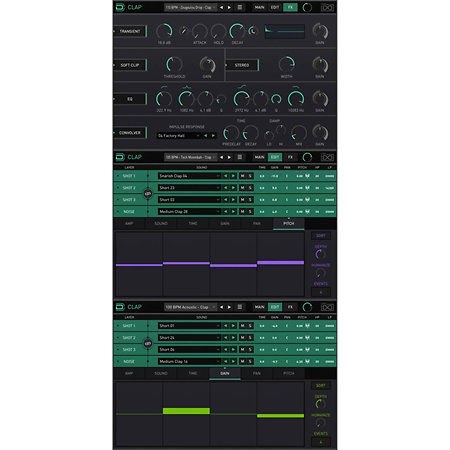450x450 pixels.
Task: Open the Snarish Clap 04 sound dropdown
Action: pyautogui.click(x=189, y=176)
